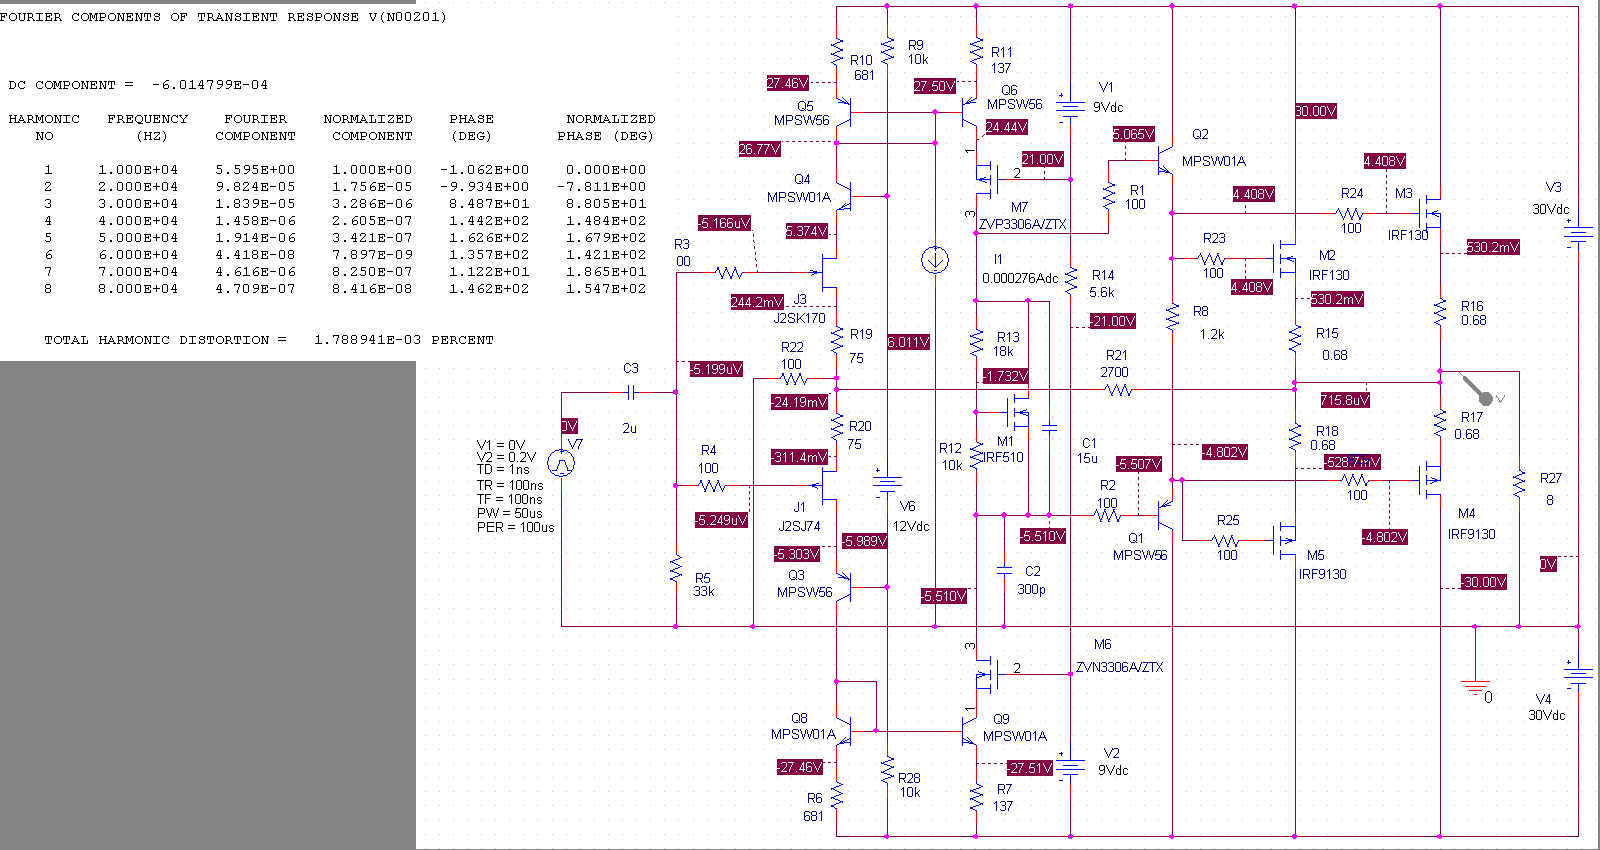This screenshot has width=1600, height=850.
Task: Click the -311.4mV voltage label
Action: click(x=800, y=457)
